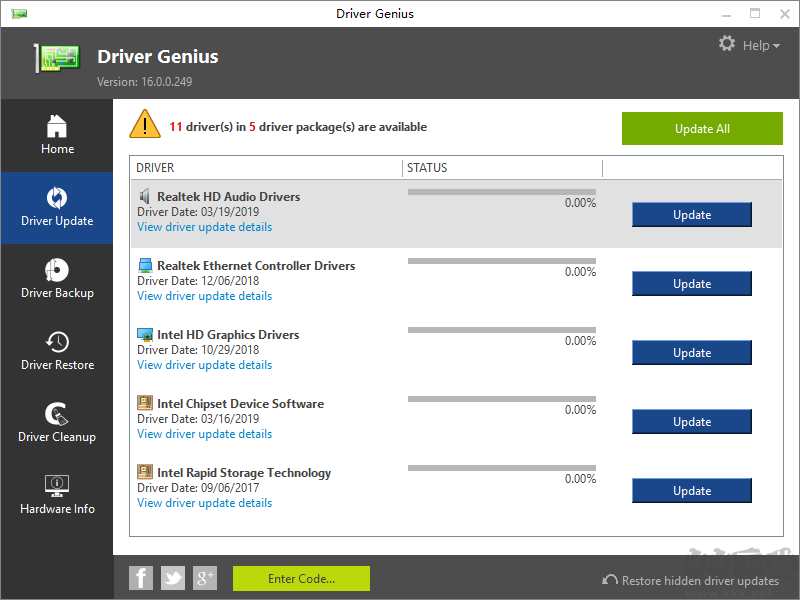Click the Twitter icon at the bottom
The height and width of the screenshot is (600, 800).
(173, 578)
